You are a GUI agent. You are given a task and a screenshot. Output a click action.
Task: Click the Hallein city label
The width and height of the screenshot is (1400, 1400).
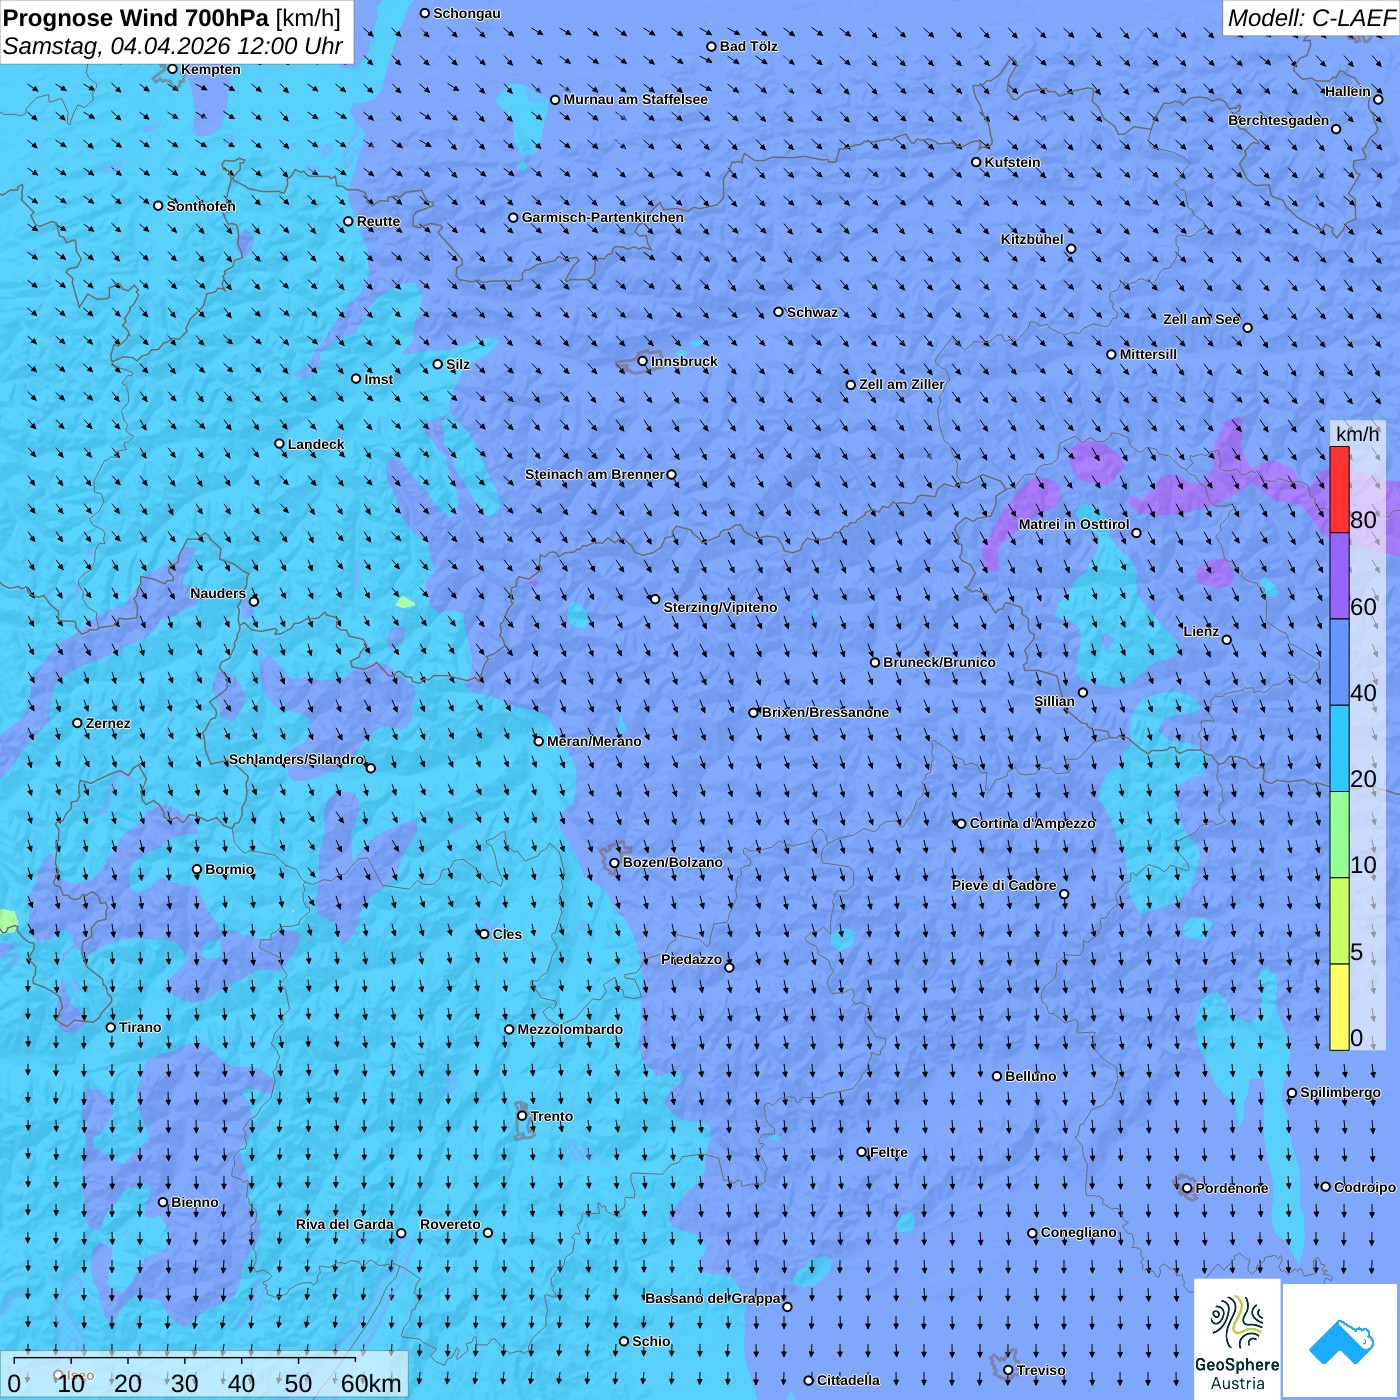(x=1348, y=91)
